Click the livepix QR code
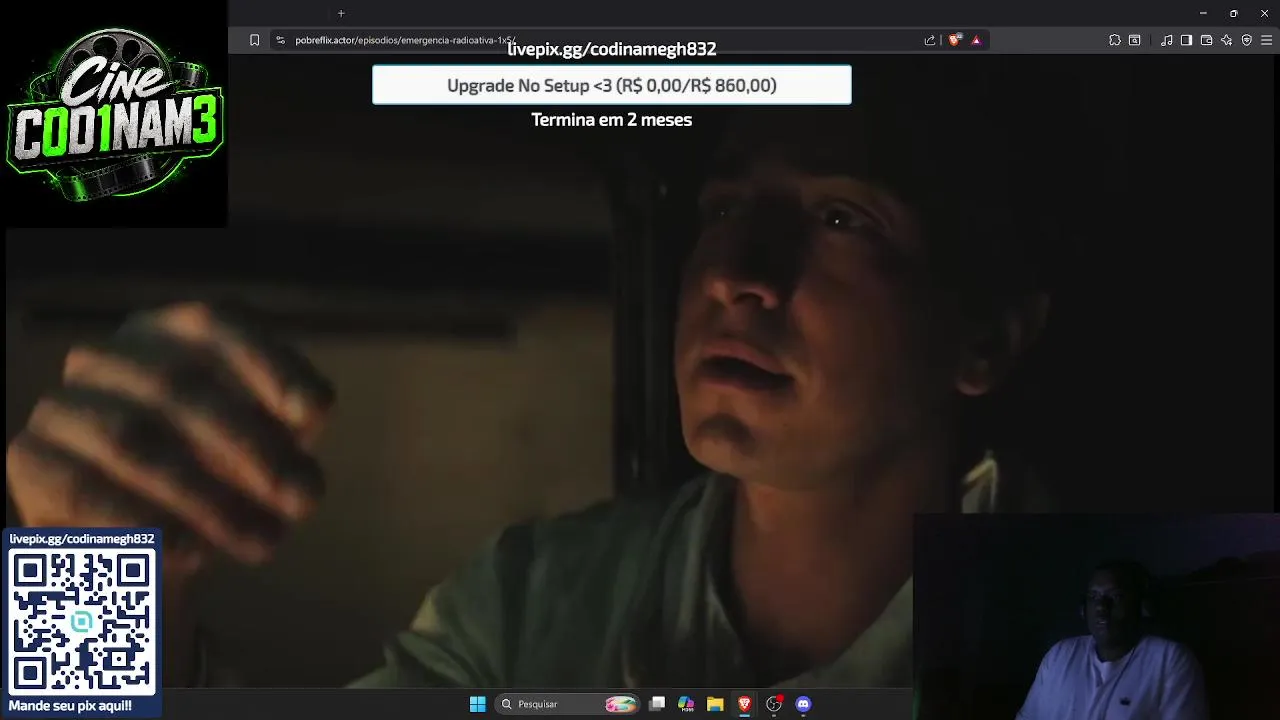The width and height of the screenshot is (1280, 720). (82, 622)
